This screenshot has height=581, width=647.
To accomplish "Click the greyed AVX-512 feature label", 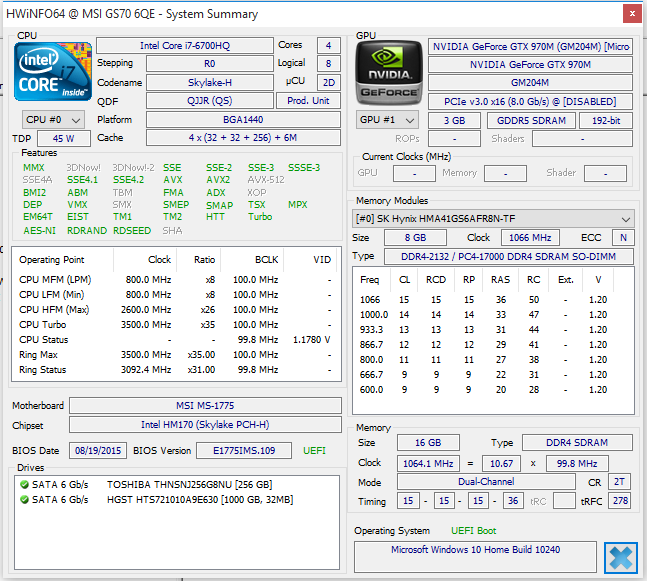I will (266, 180).
